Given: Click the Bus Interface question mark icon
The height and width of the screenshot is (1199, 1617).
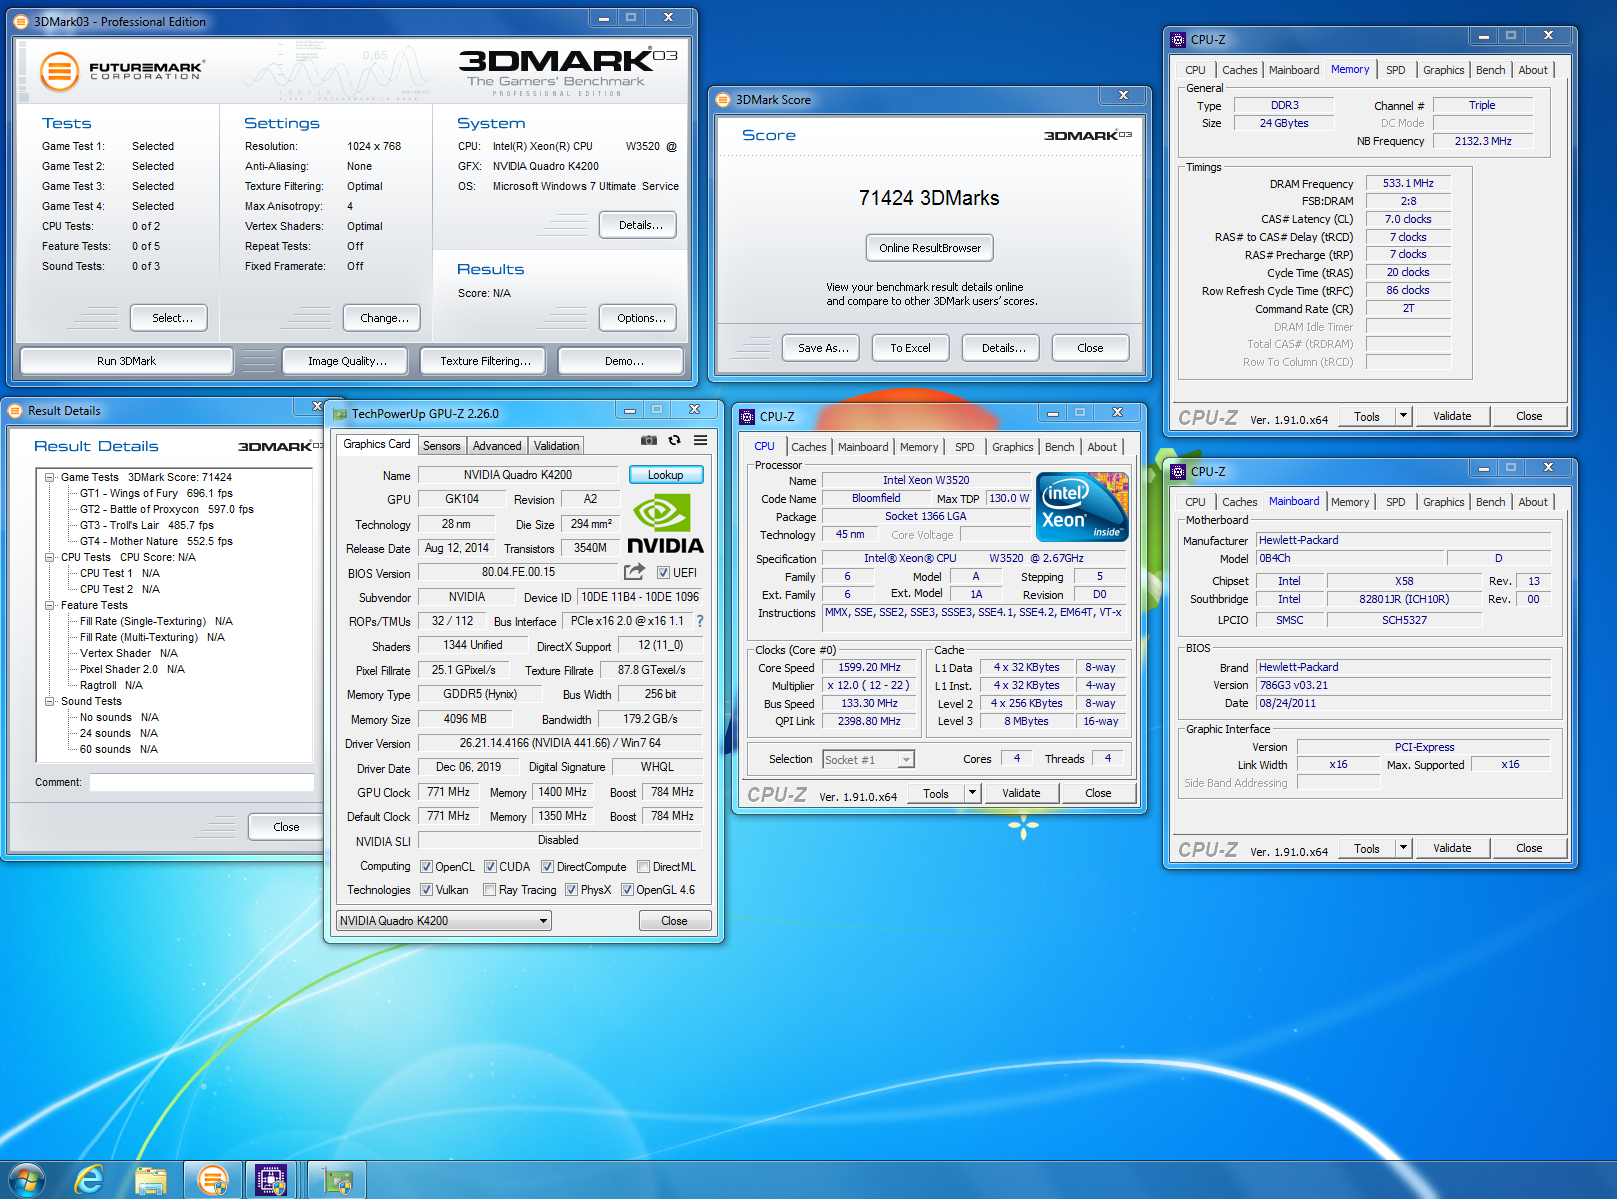Looking at the screenshot, I should [x=700, y=621].
